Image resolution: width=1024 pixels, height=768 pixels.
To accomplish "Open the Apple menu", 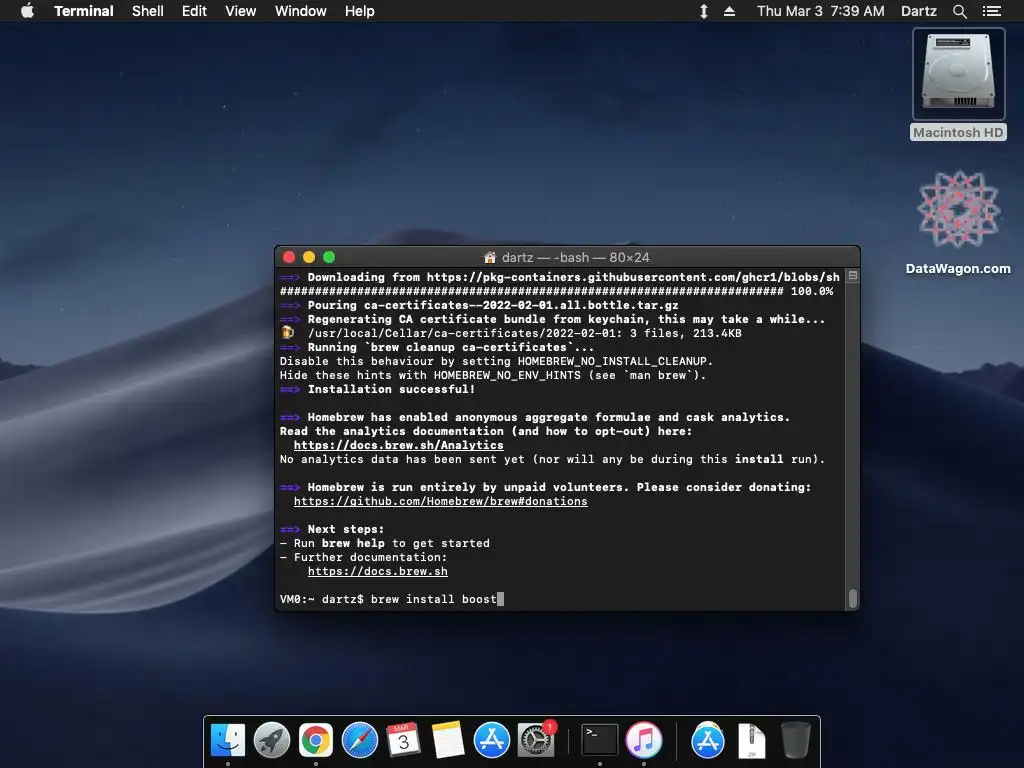I will click(x=27, y=11).
